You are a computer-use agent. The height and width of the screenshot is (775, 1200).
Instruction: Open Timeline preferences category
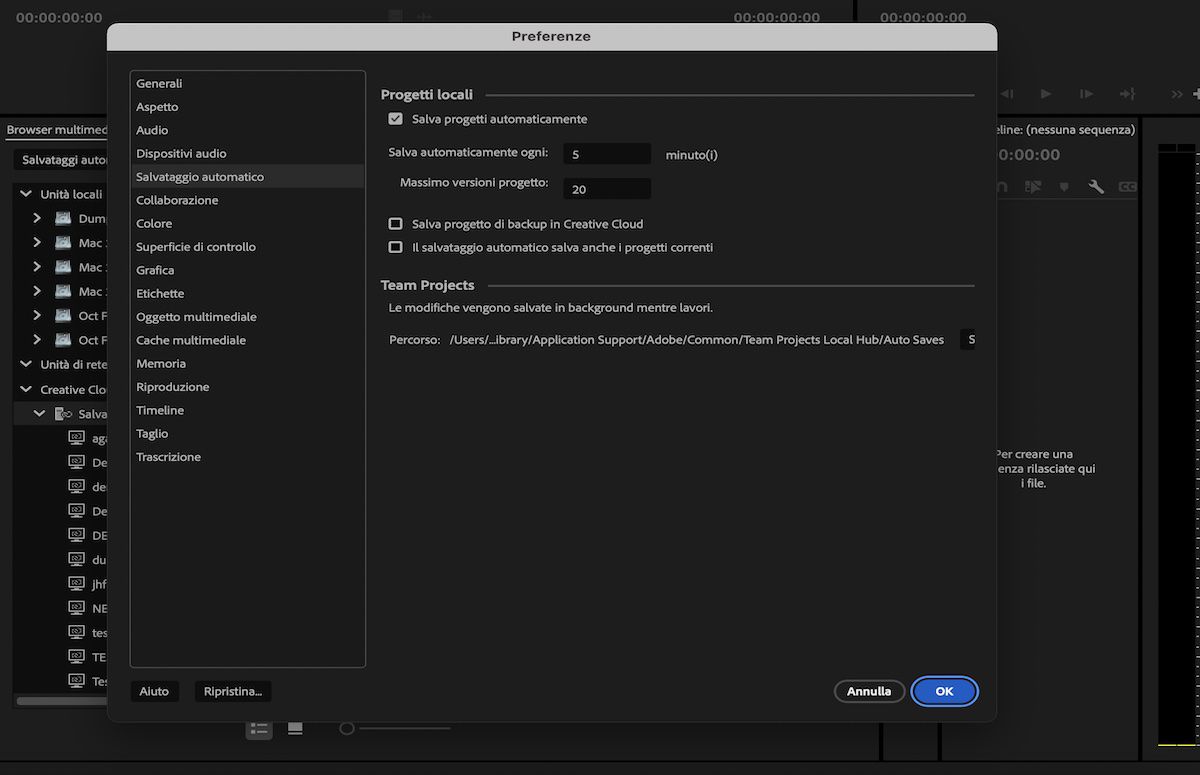pos(247,410)
